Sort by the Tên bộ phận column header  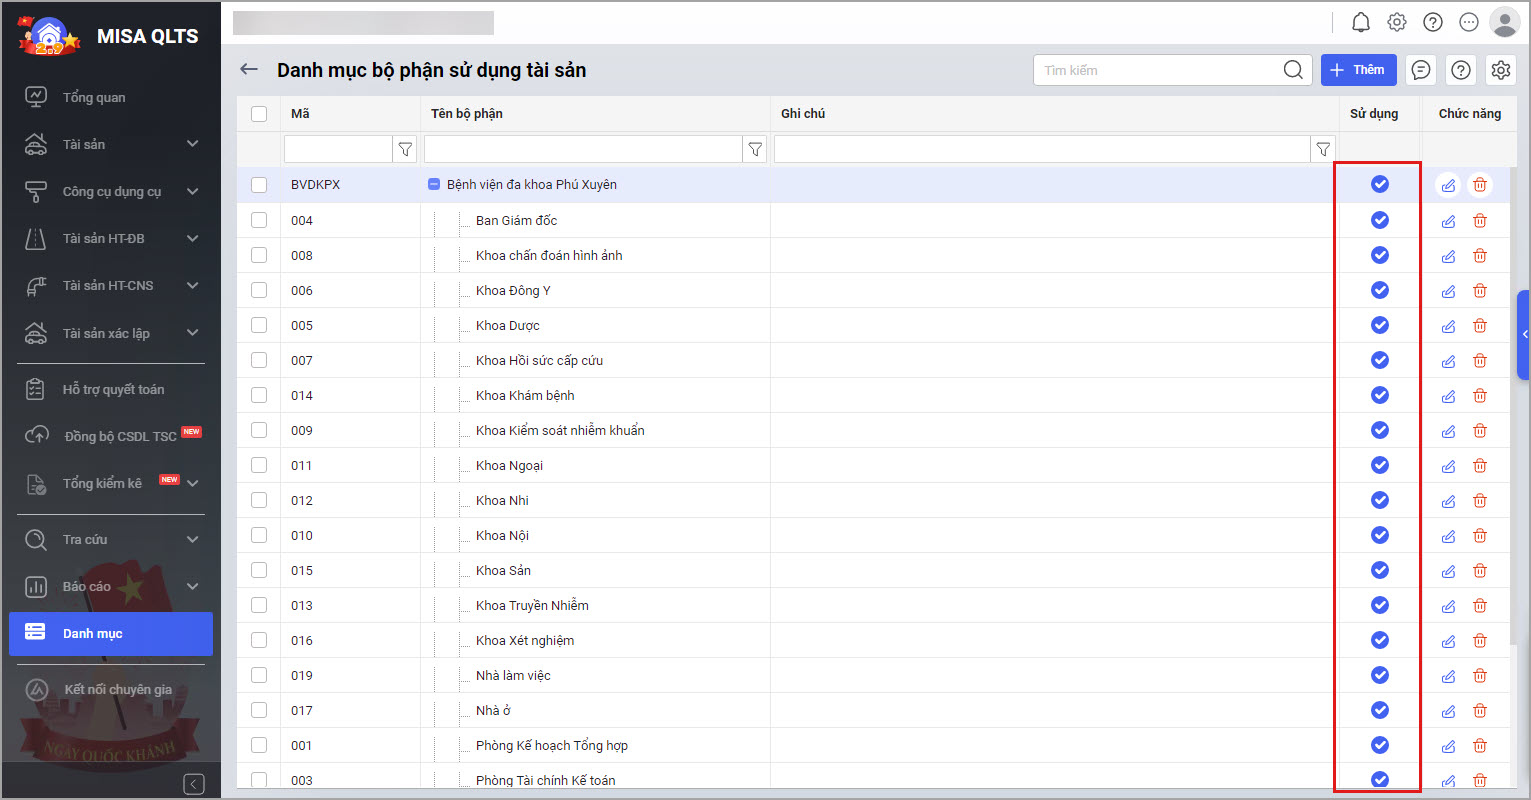(x=467, y=114)
